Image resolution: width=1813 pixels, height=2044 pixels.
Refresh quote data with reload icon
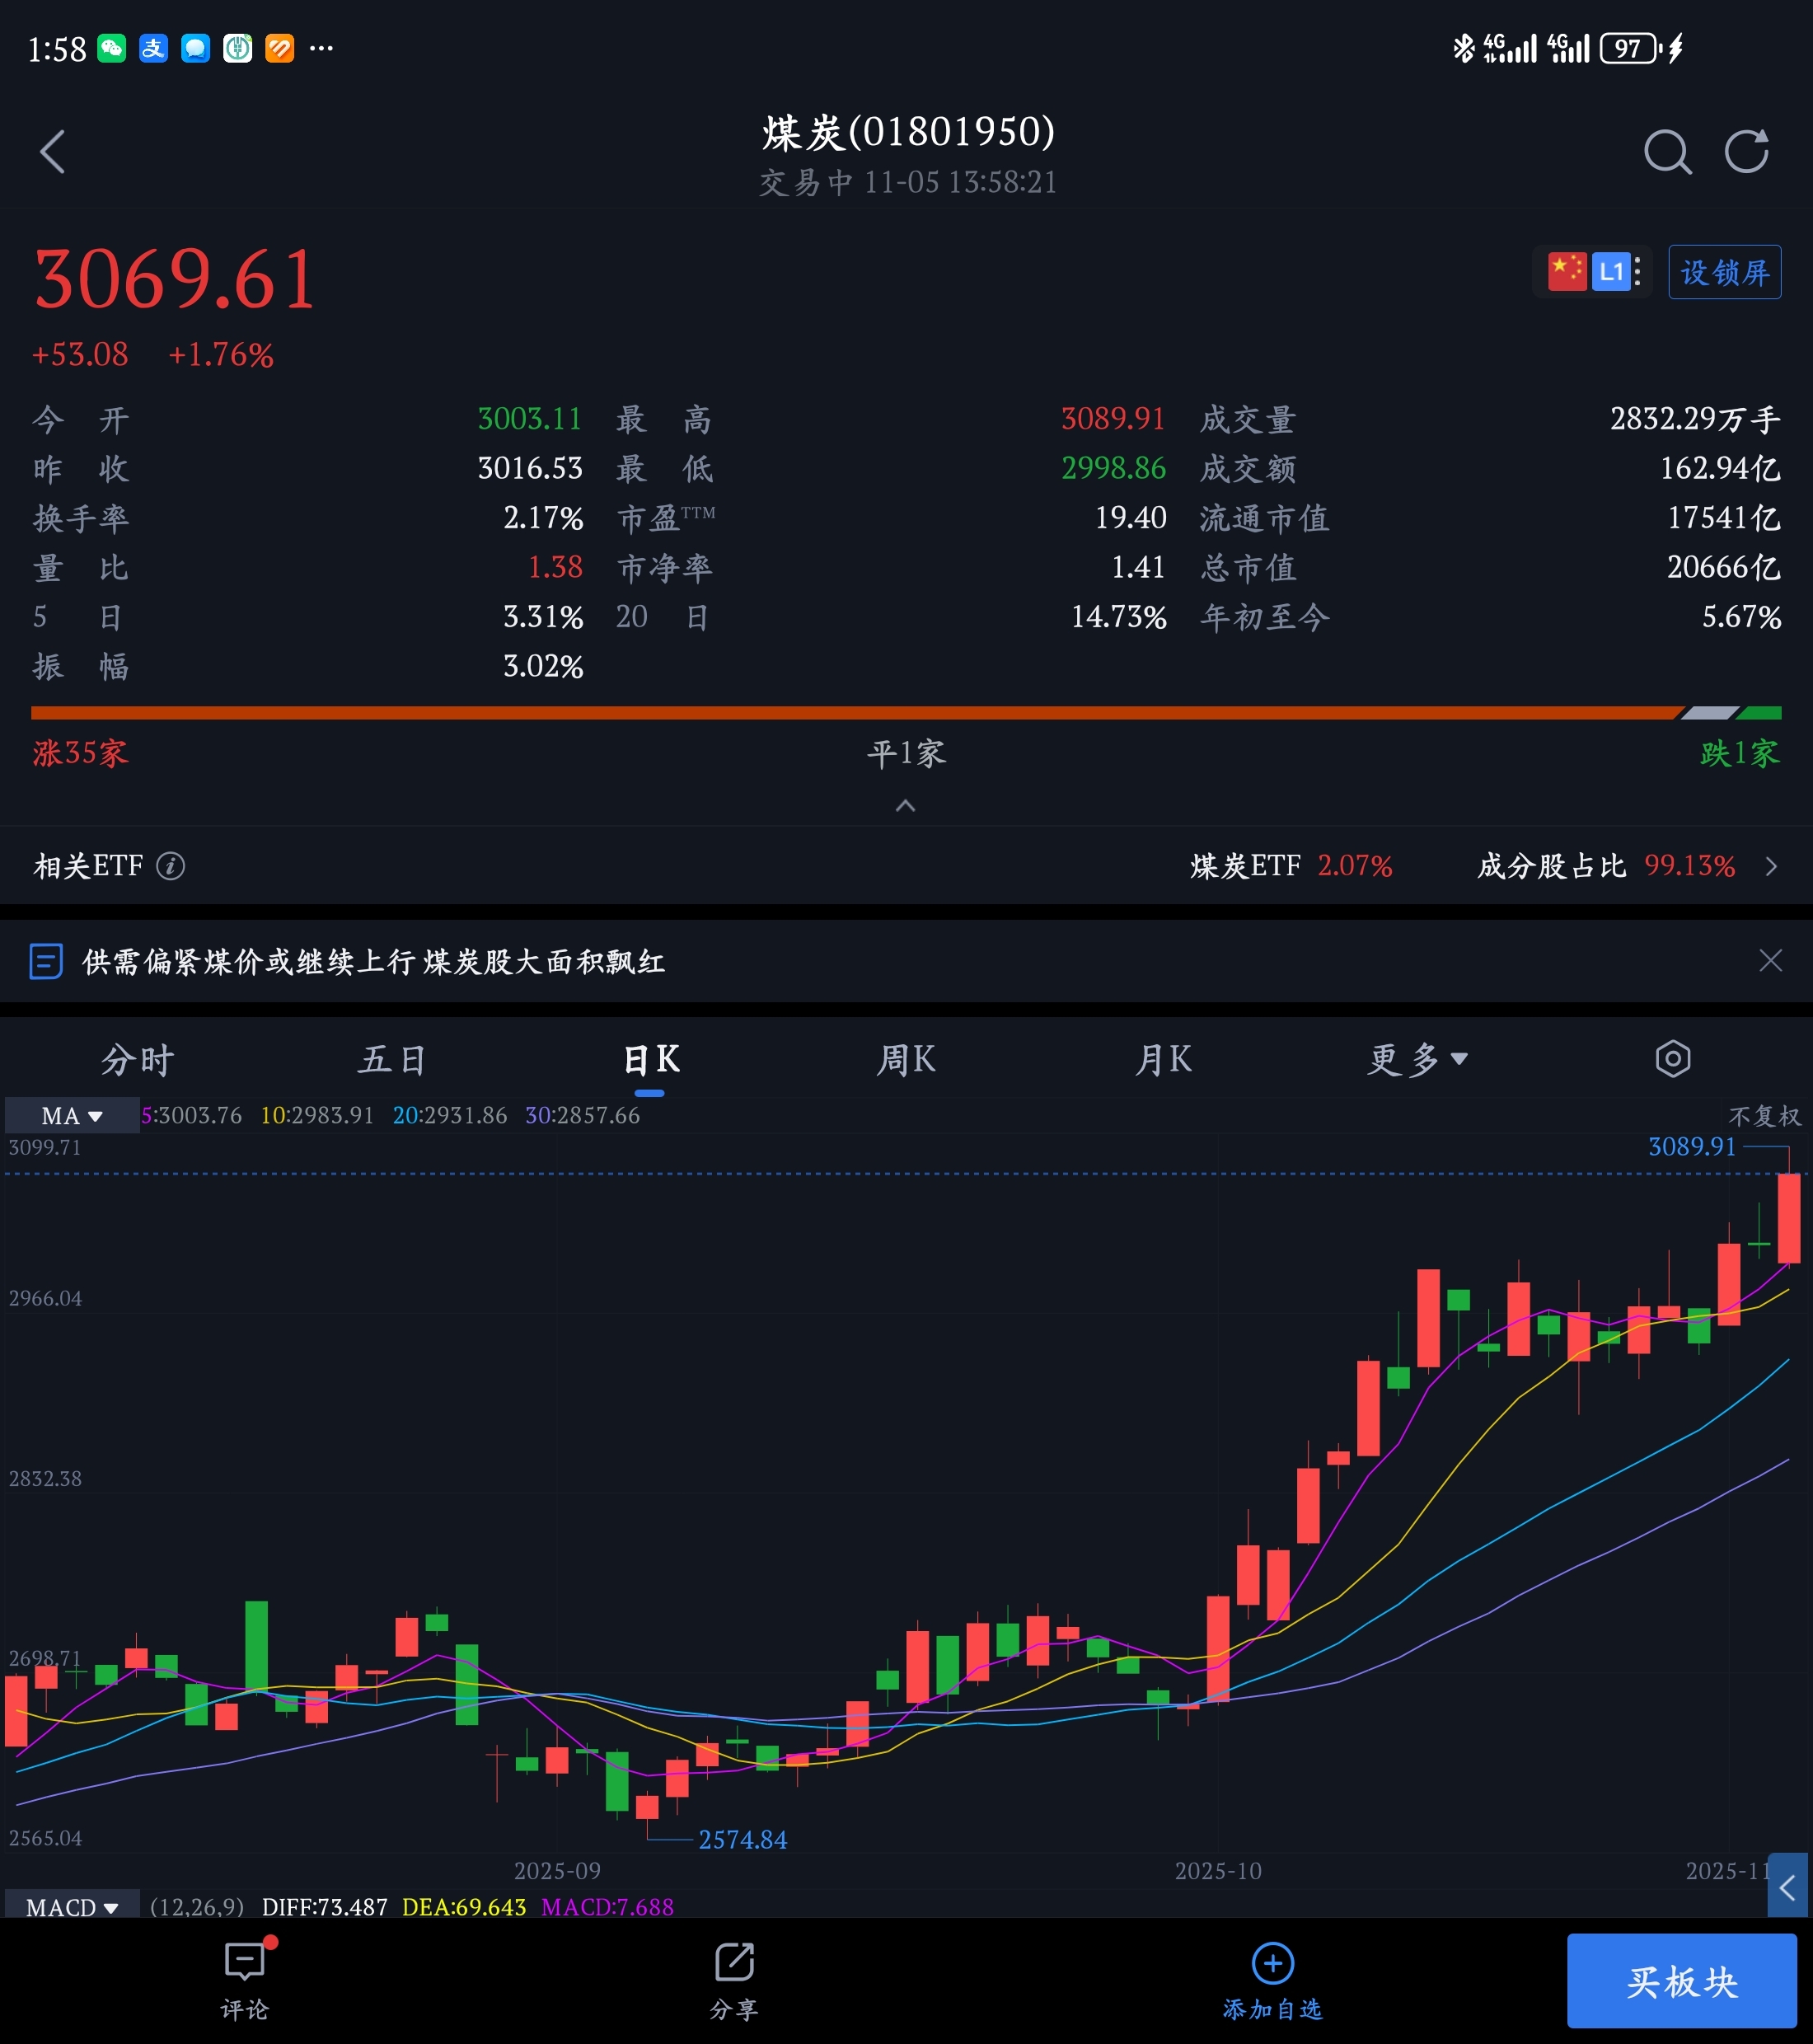[x=1746, y=152]
